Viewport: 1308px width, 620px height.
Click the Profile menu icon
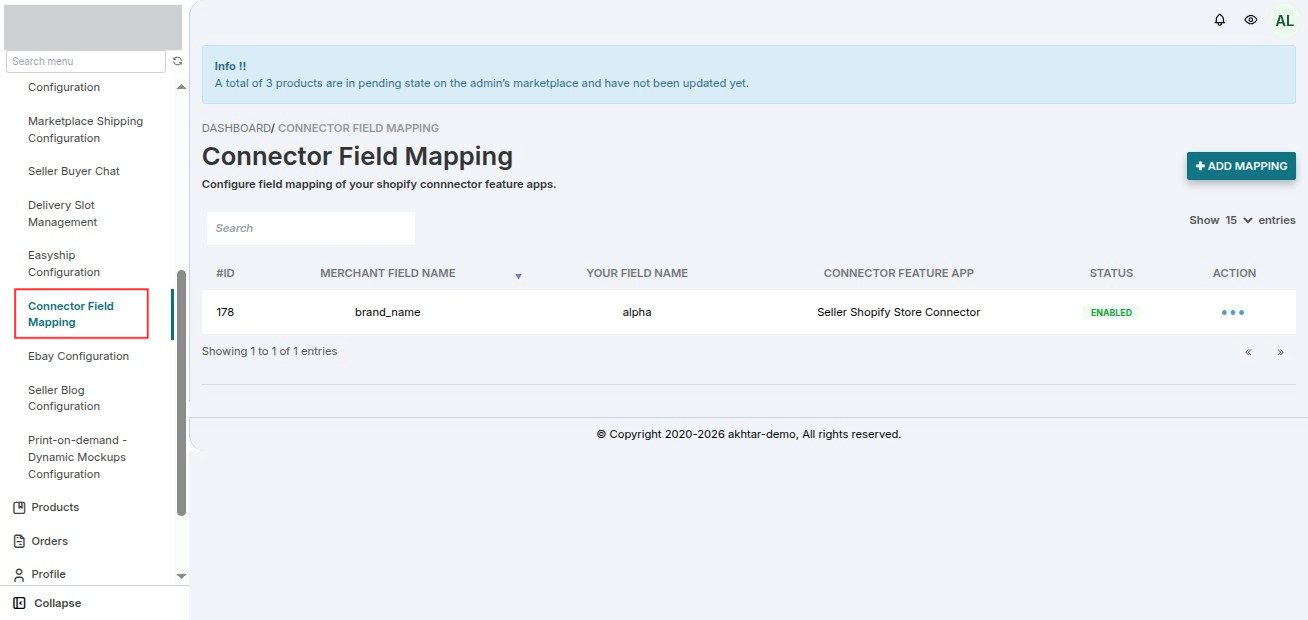[x=18, y=574]
